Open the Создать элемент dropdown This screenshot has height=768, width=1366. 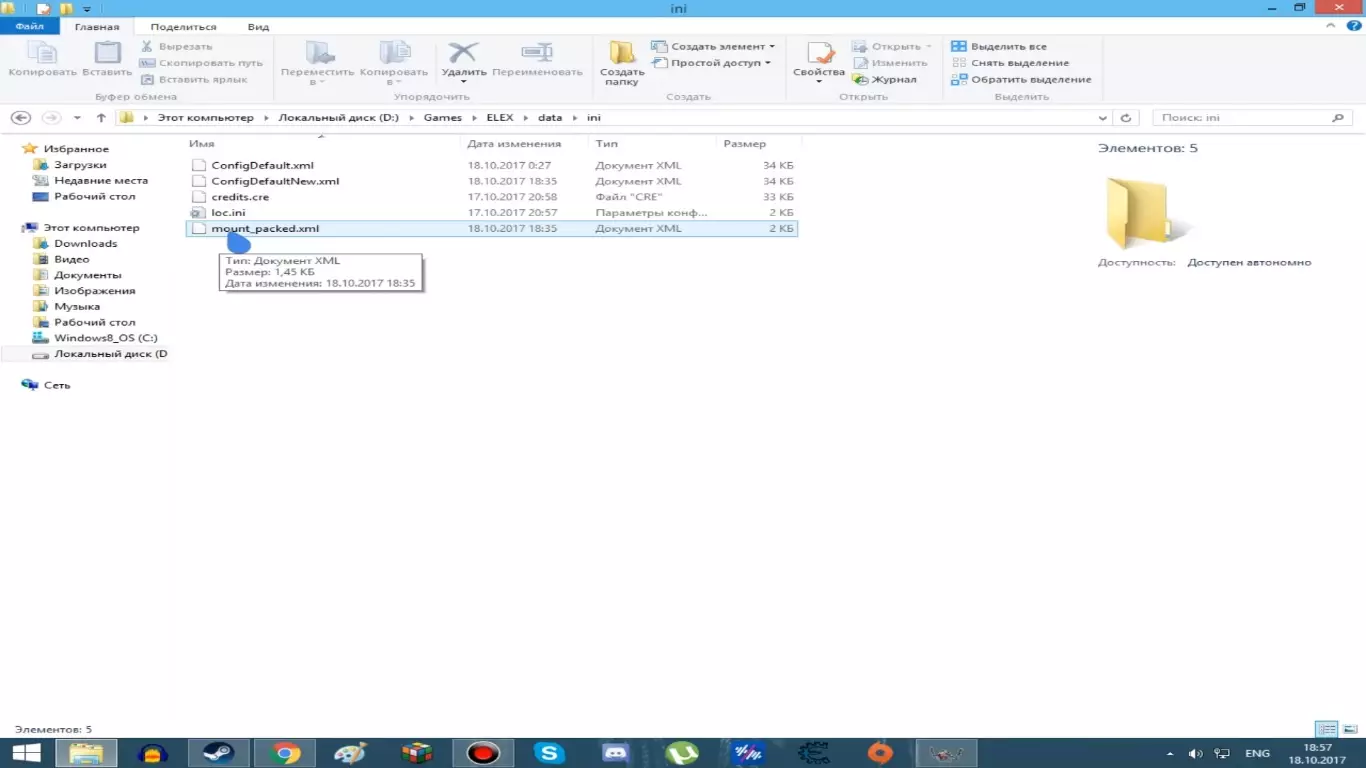pos(713,46)
